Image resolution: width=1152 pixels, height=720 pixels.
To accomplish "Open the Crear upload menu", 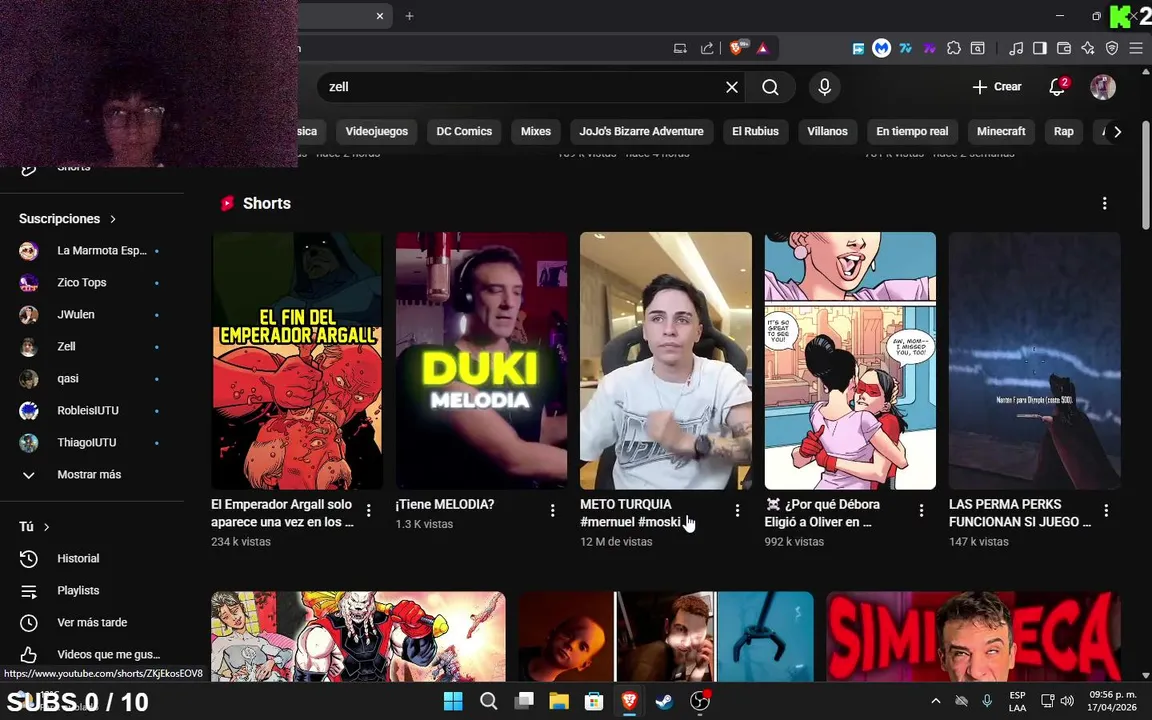I will [997, 87].
